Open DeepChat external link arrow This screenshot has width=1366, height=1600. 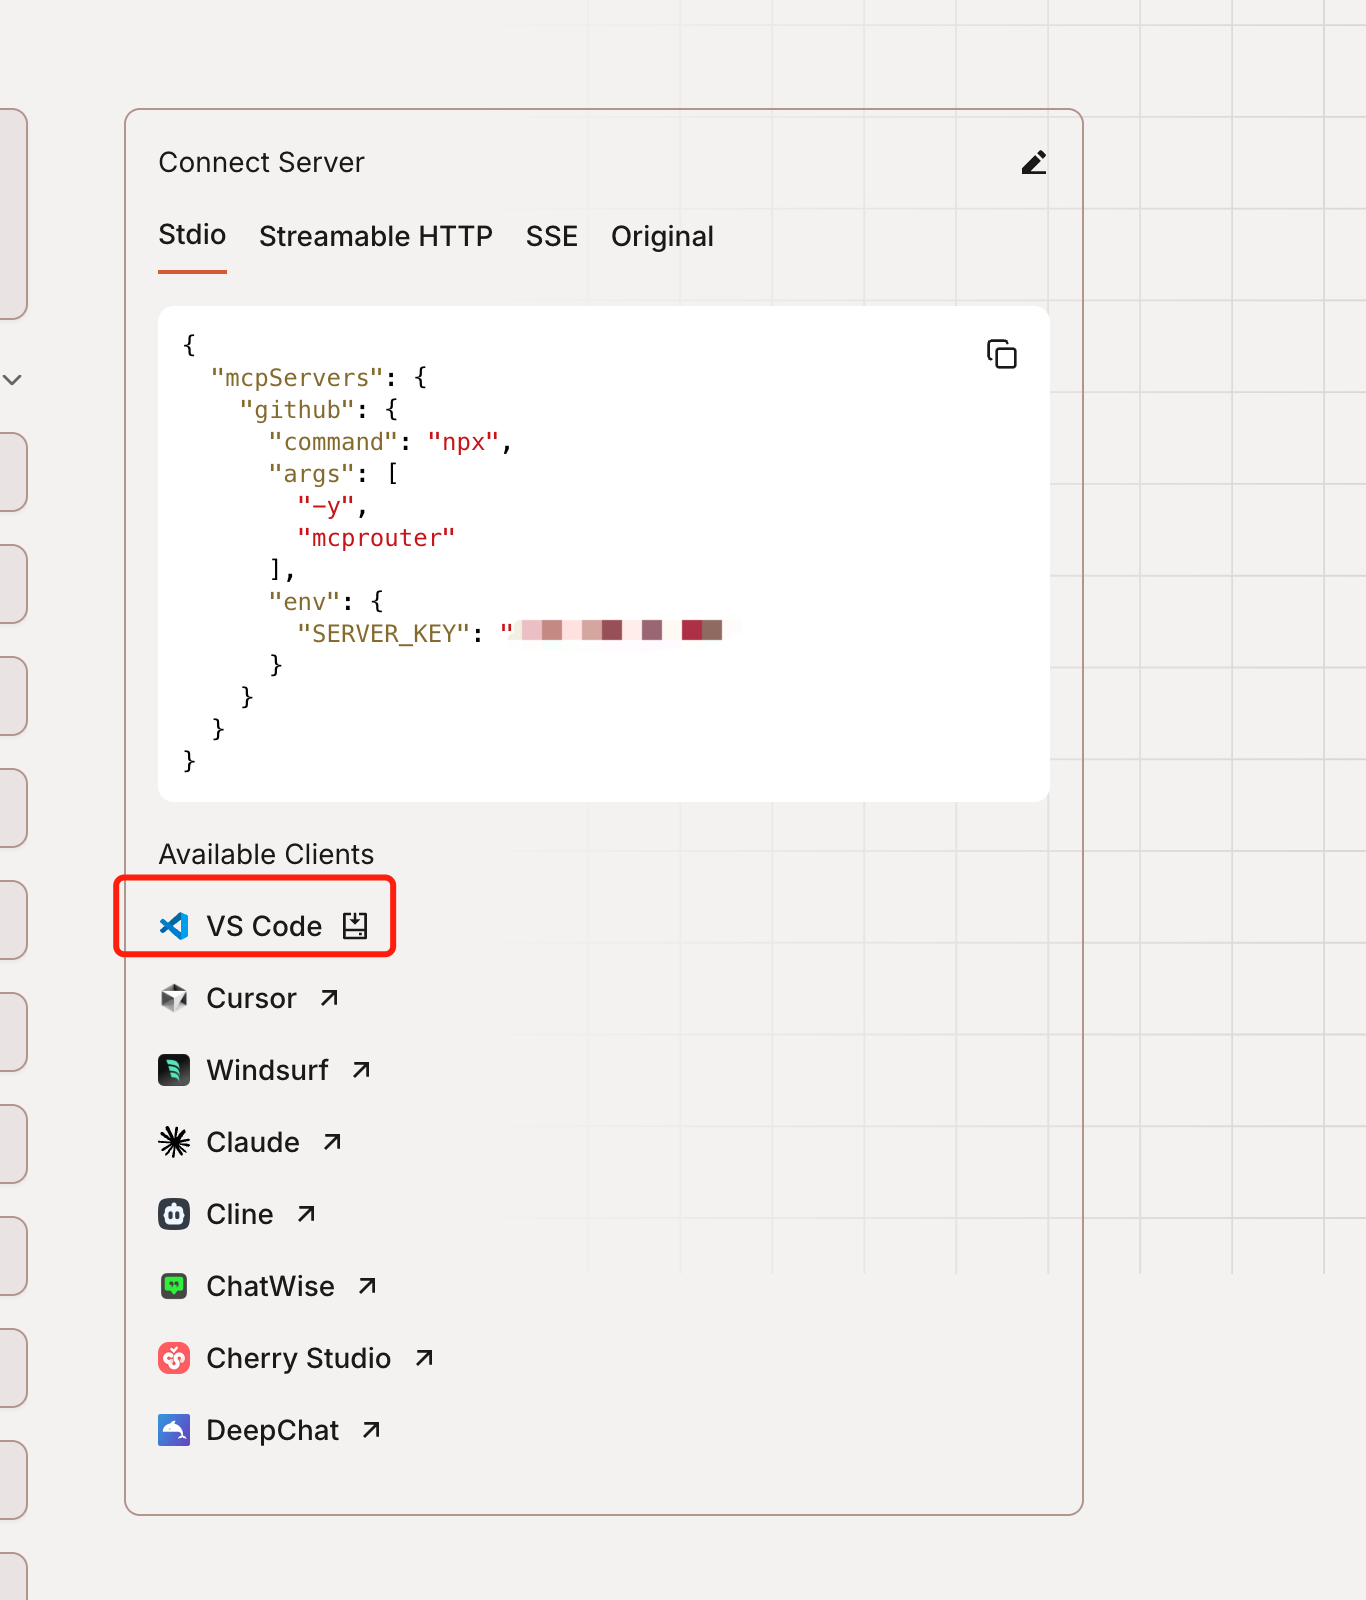click(371, 1430)
